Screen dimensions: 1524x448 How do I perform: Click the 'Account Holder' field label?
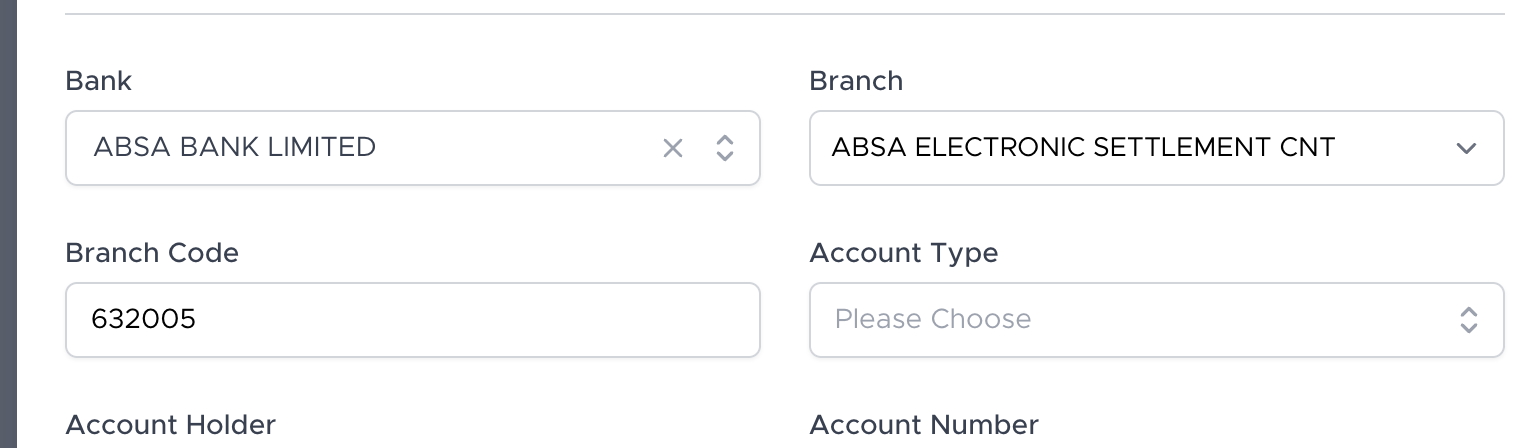click(x=170, y=425)
